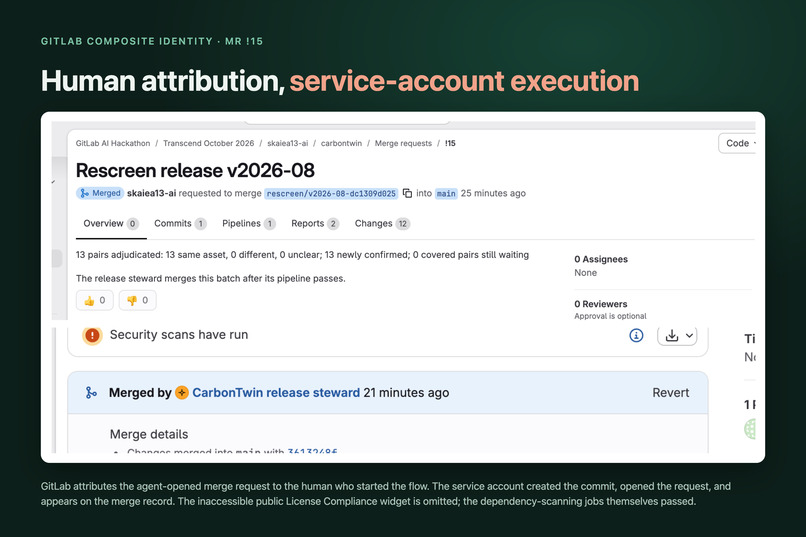Click the Merged status badge
This screenshot has width=806, height=537.
(x=100, y=193)
